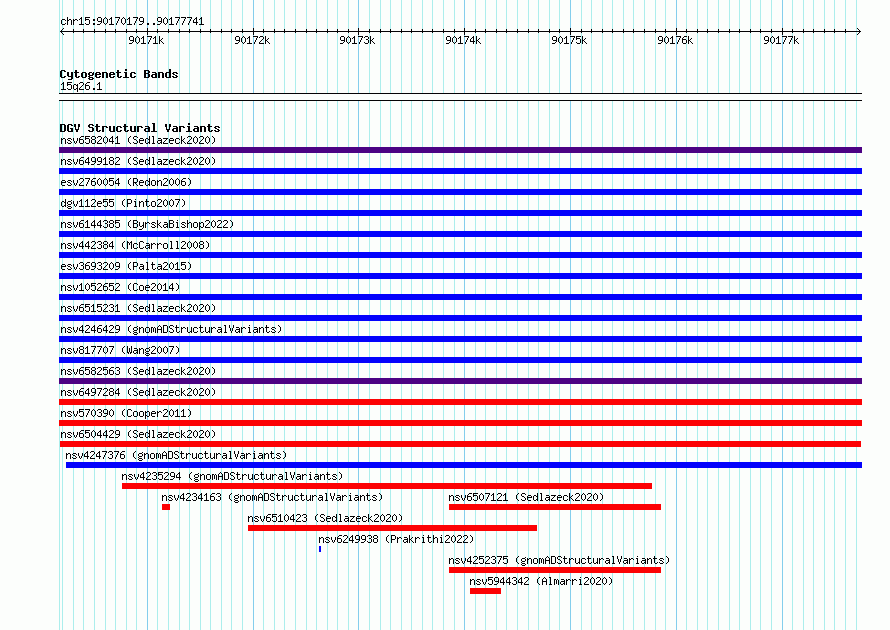Click the blue bar under nsv6499182
890x630 pixels.
click(460, 171)
